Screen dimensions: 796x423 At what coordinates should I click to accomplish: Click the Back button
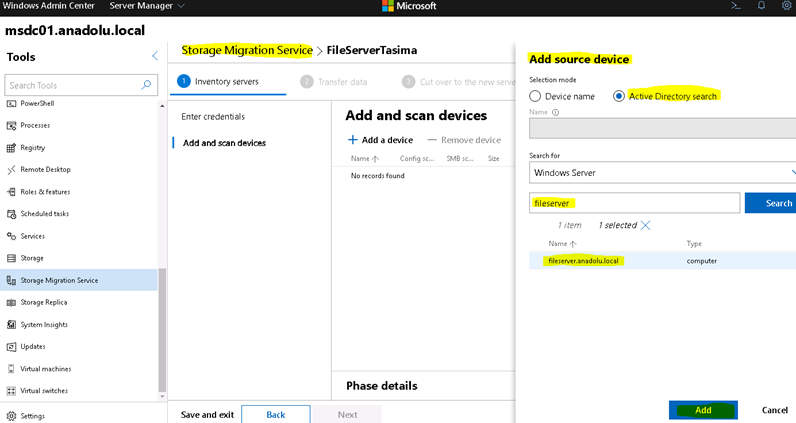click(x=276, y=414)
